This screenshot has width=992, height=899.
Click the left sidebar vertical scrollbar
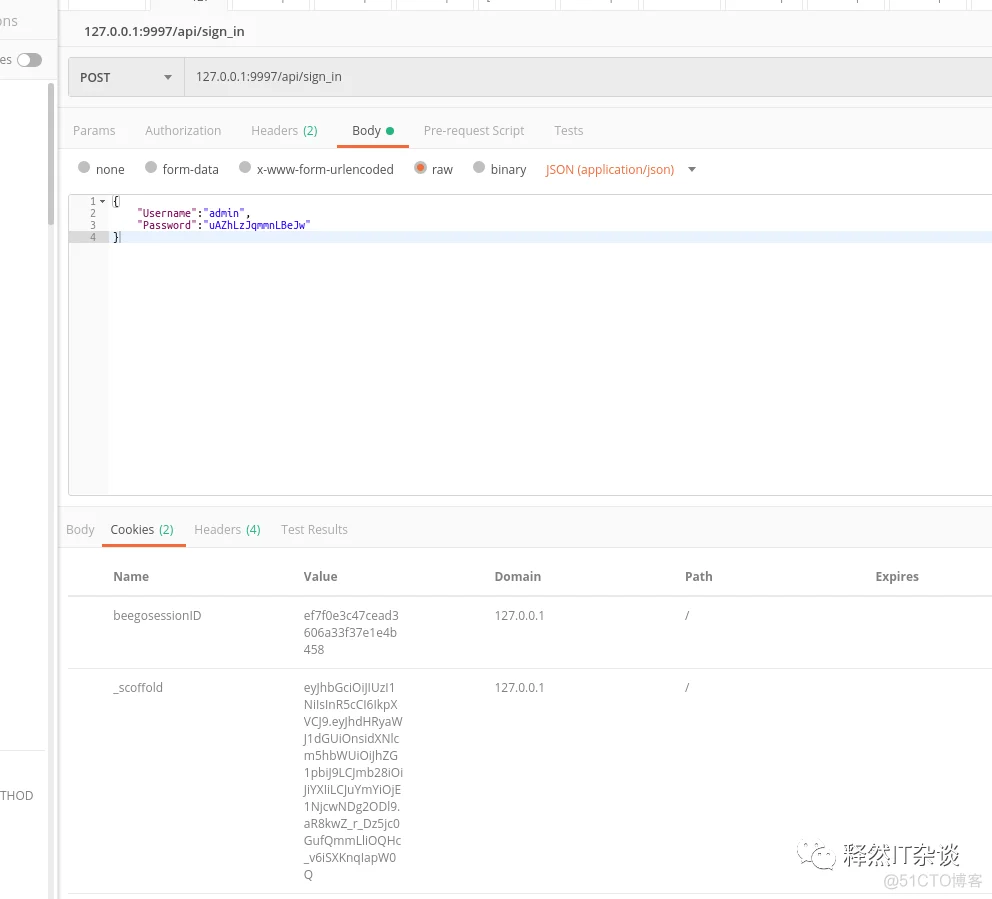pos(51,154)
